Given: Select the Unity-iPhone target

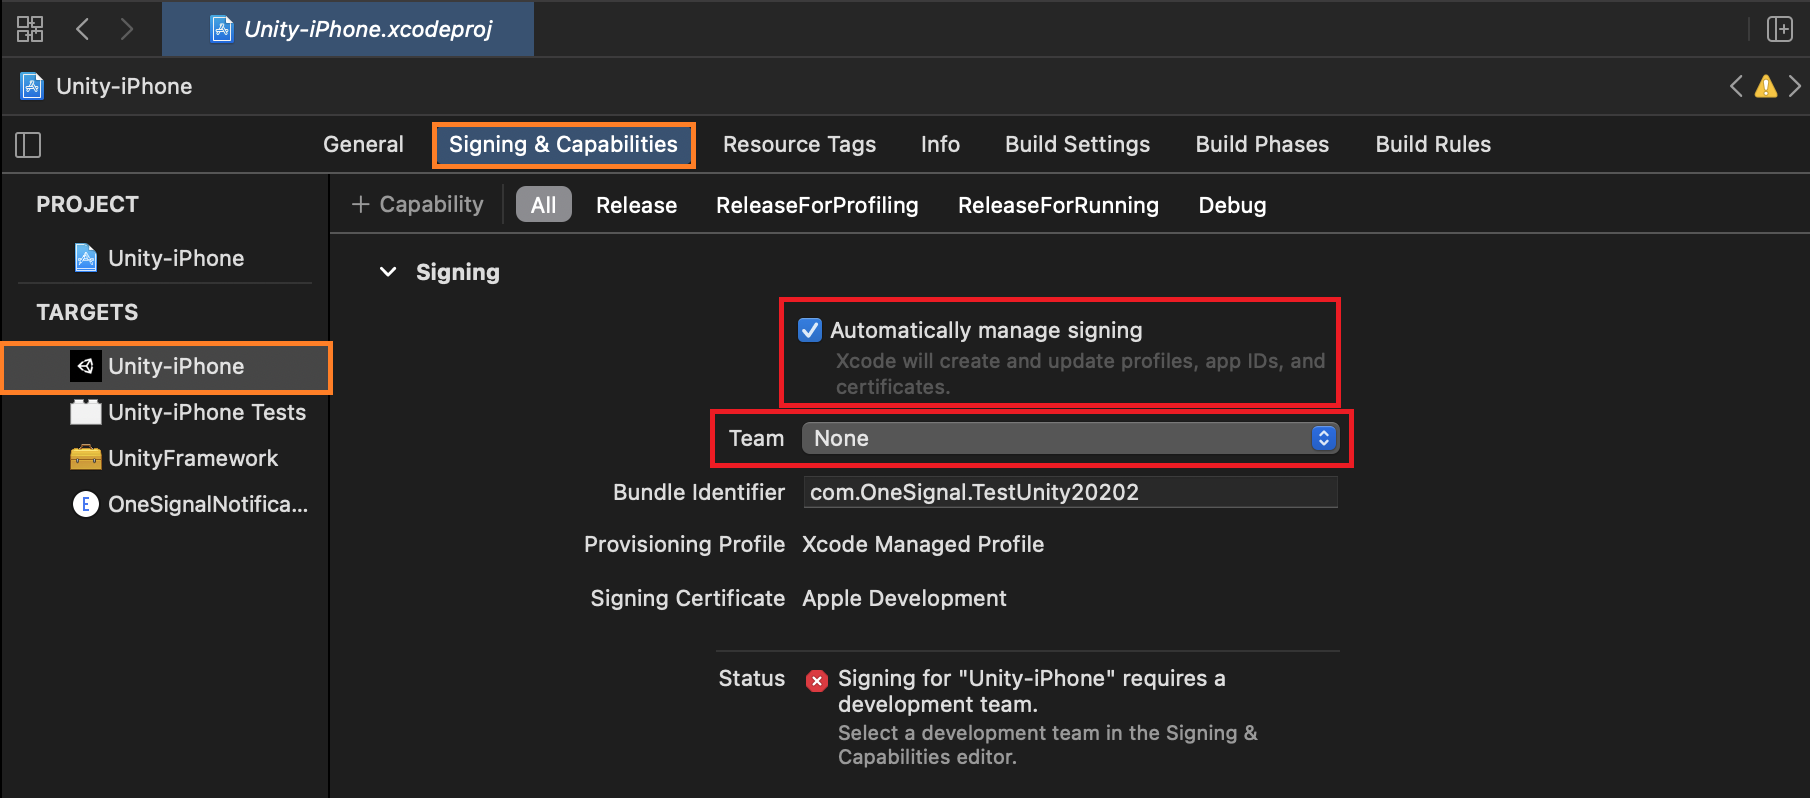Looking at the screenshot, I should point(166,366).
